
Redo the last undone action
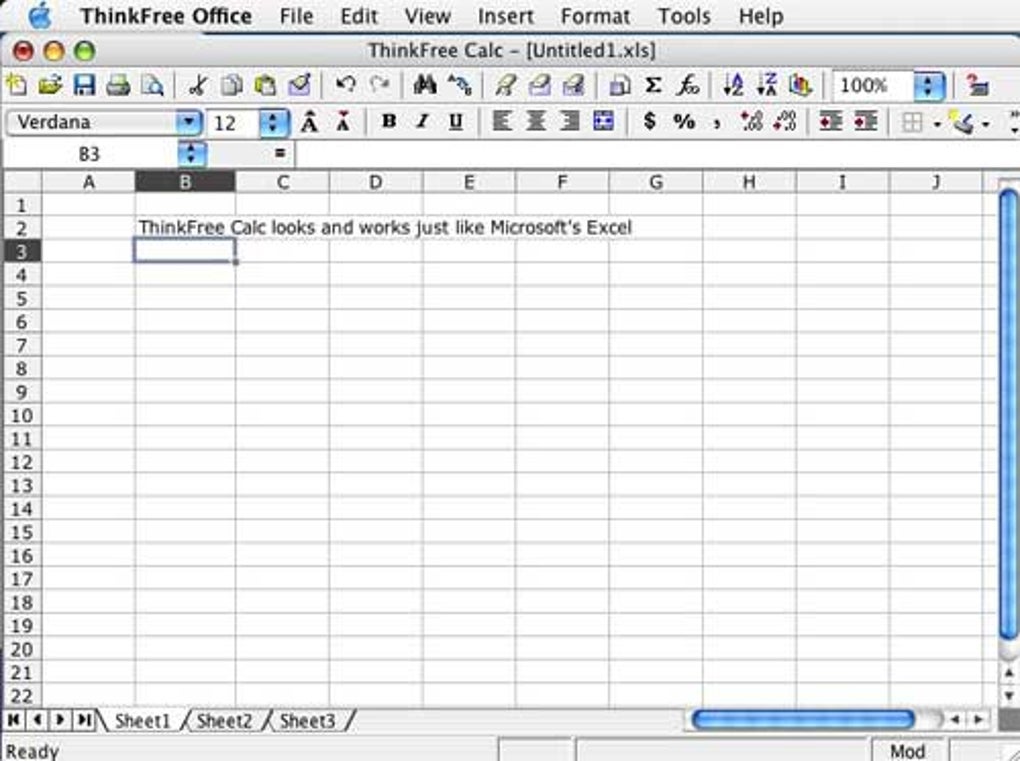[379, 85]
